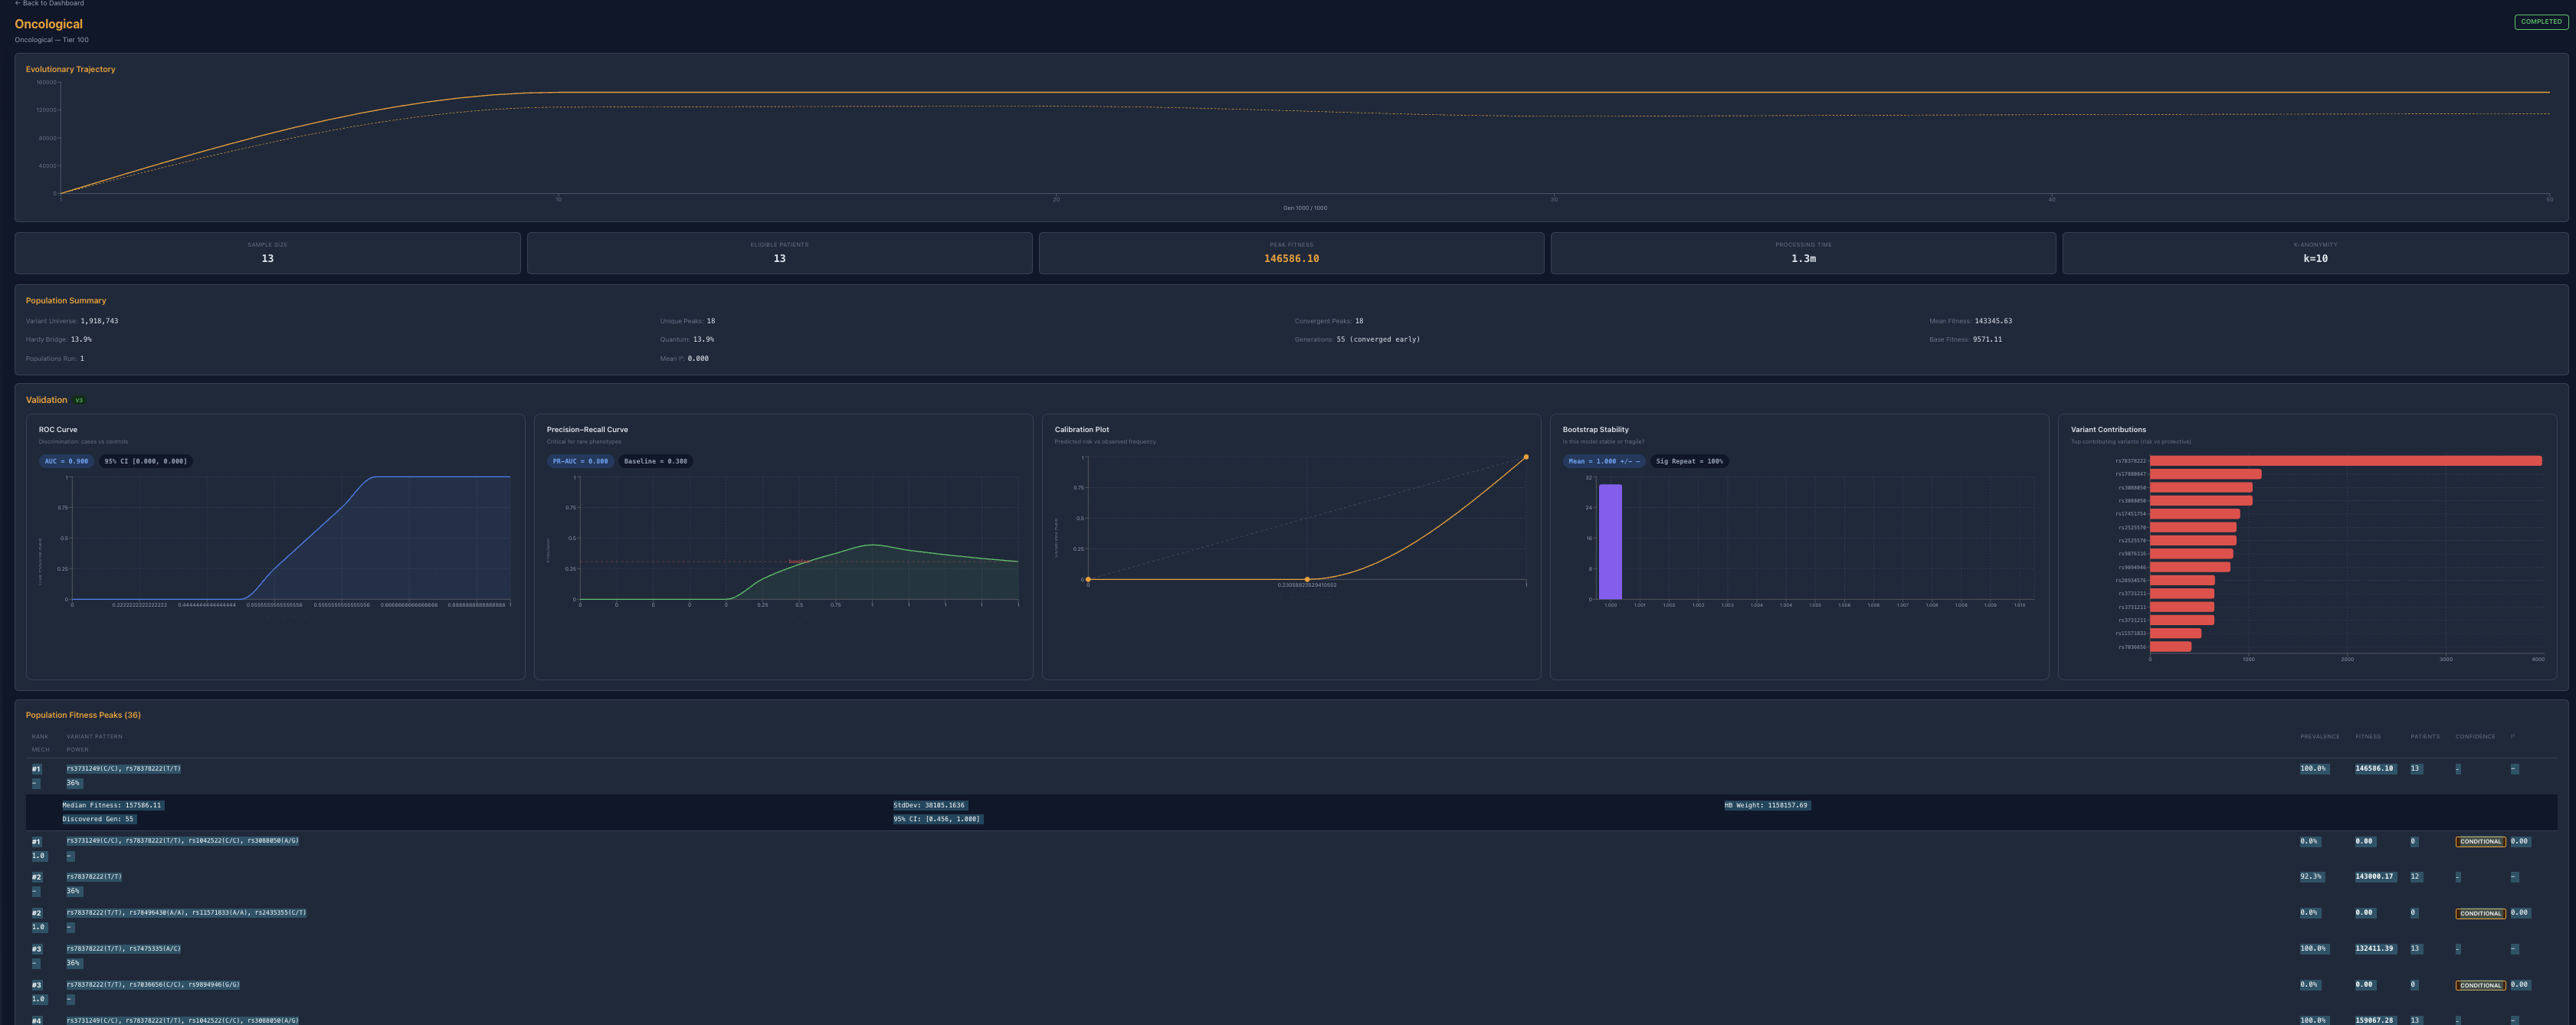Click the Peak Fitness 146586.10 stat card

[1290, 253]
